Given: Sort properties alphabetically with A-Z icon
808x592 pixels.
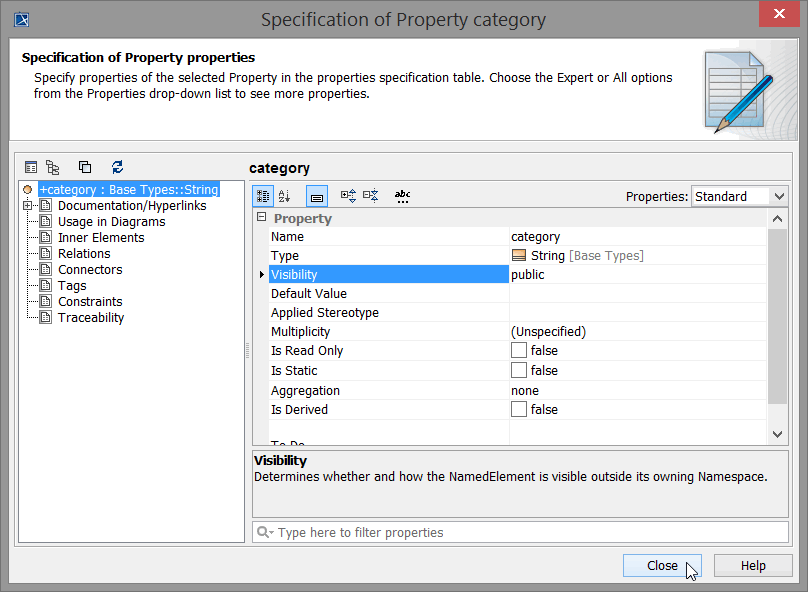Looking at the screenshot, I should coord(284,197).
